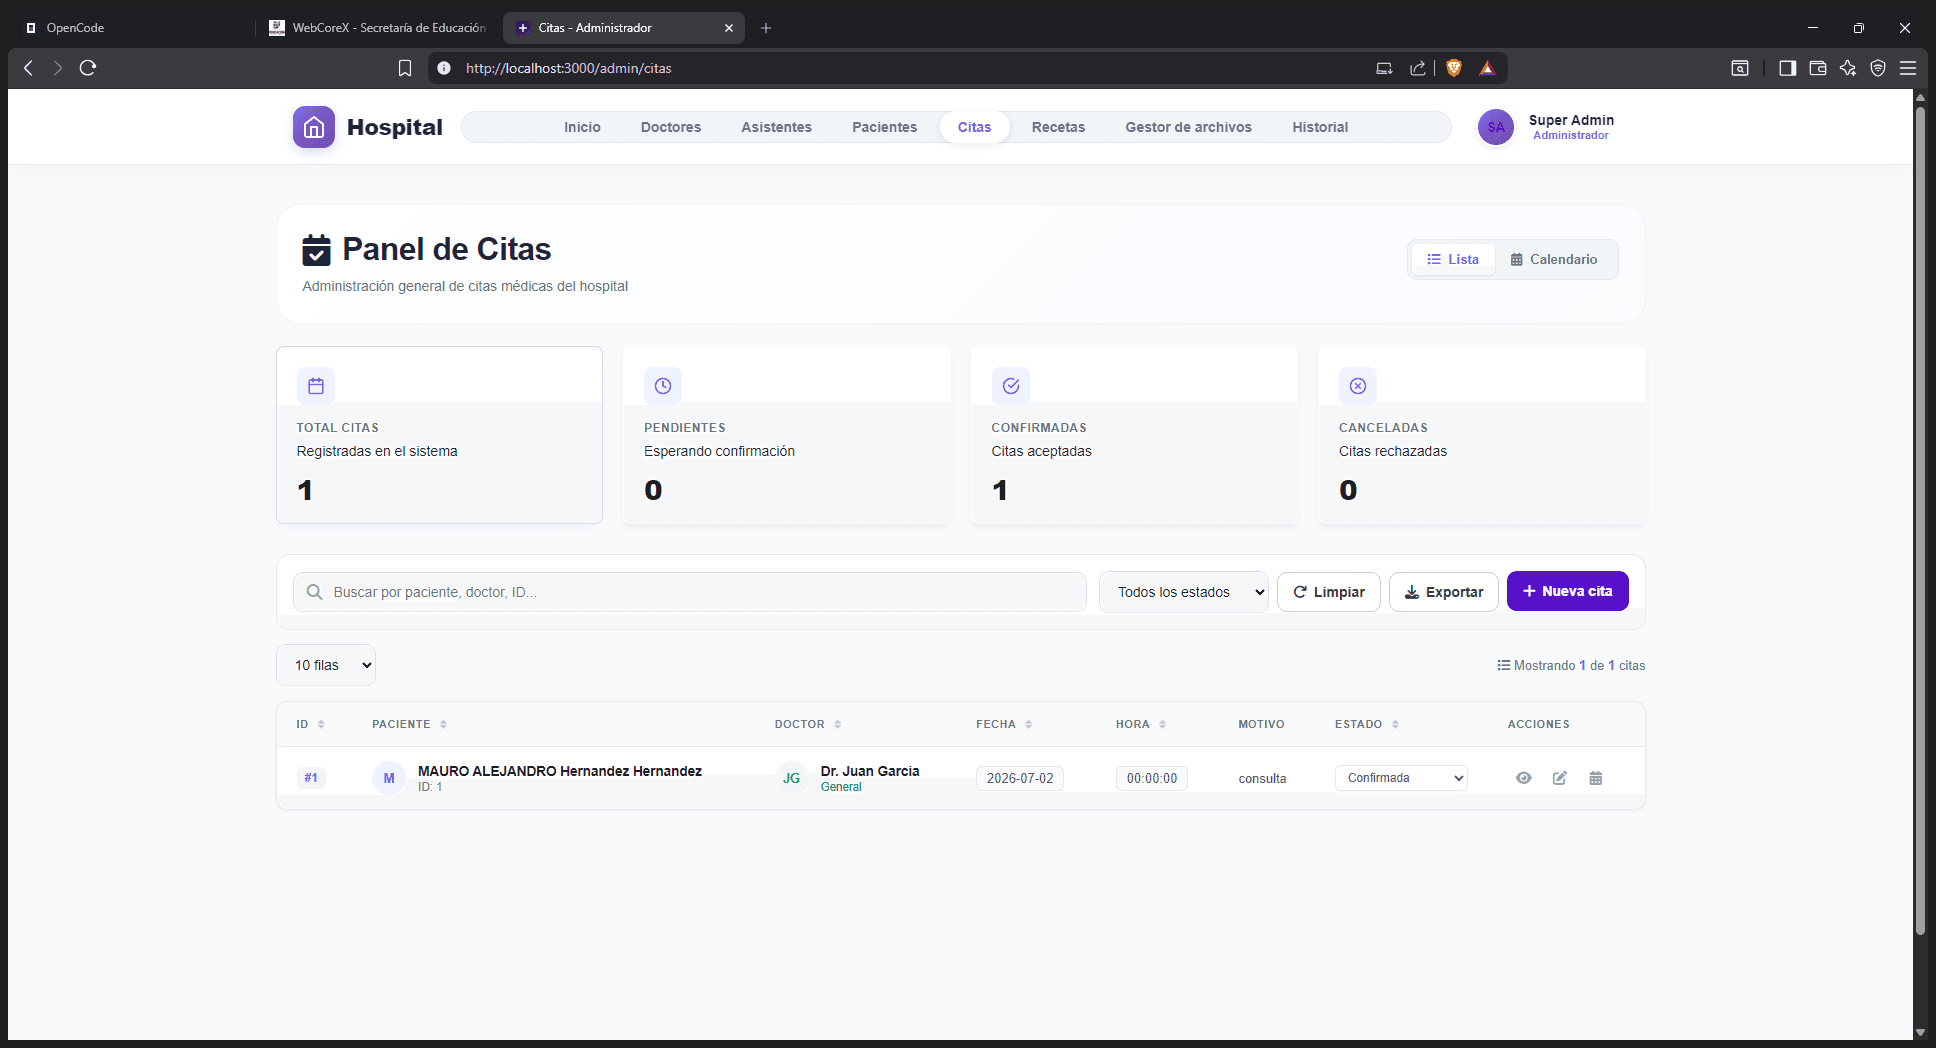Open Leo AI assistant icon

click(x=1848, y=68)
